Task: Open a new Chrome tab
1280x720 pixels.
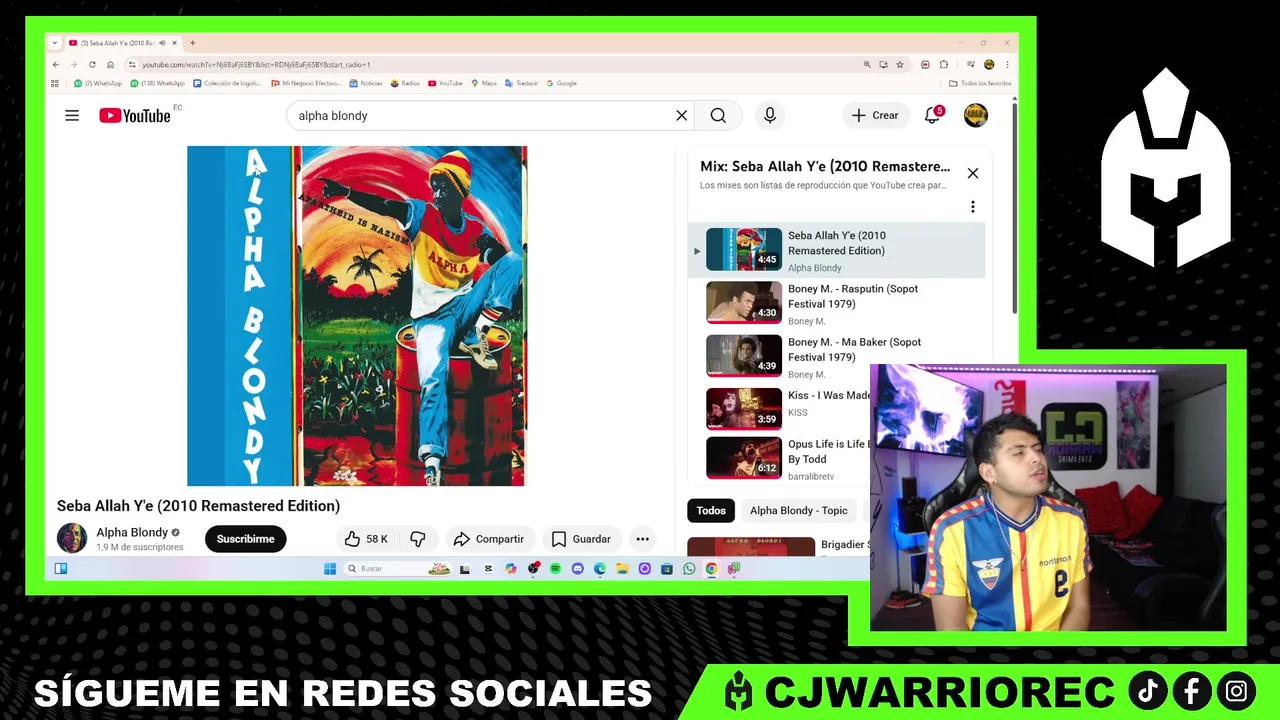Action: pyautogui.click(x=192, y=43)
